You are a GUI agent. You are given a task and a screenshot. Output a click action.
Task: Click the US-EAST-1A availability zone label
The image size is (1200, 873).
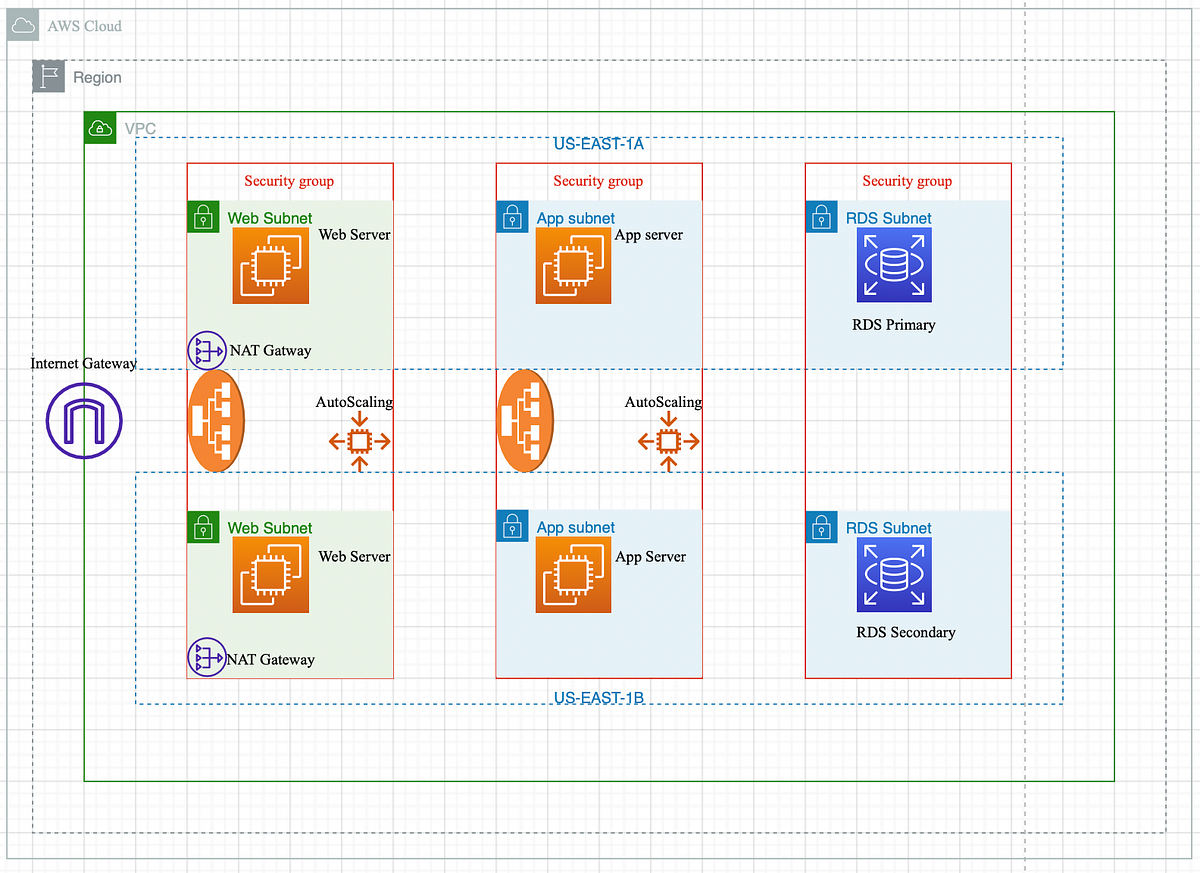(x=598, y=143)
